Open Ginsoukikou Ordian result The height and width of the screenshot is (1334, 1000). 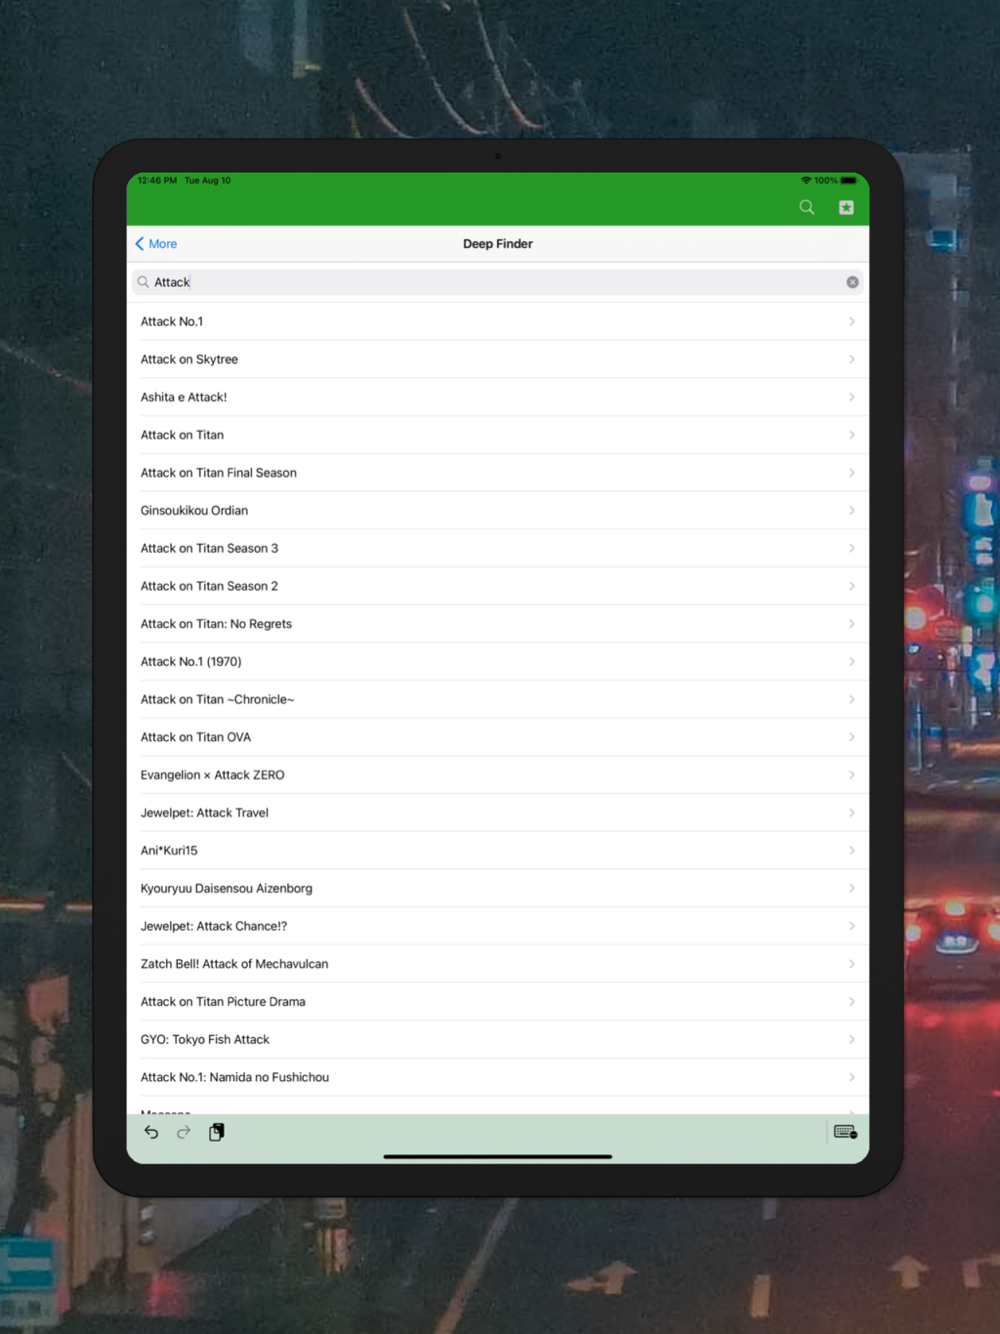(498, 510)
